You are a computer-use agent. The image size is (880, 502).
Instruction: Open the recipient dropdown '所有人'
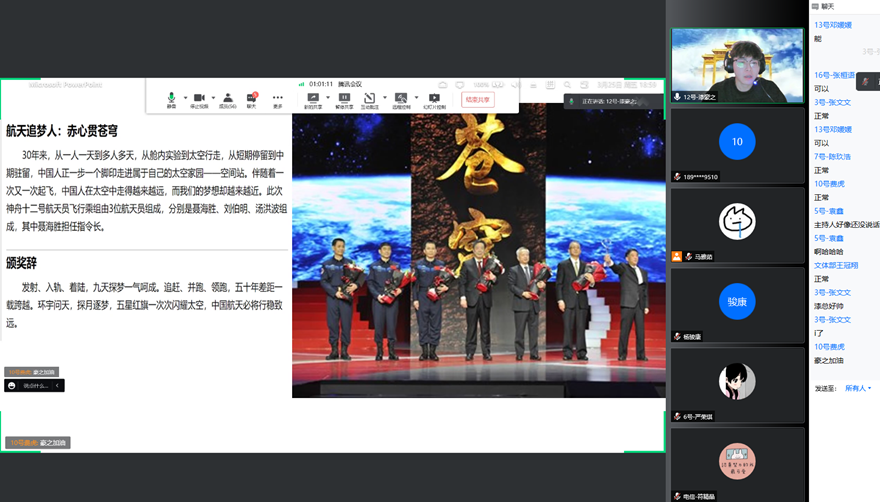(x=858, y=388)
